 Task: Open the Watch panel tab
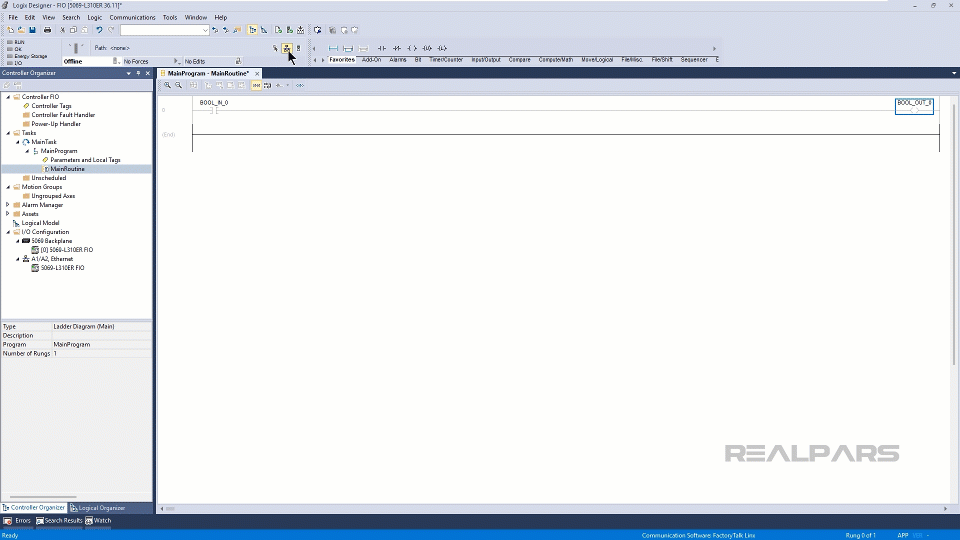click(x=99, y=521)
